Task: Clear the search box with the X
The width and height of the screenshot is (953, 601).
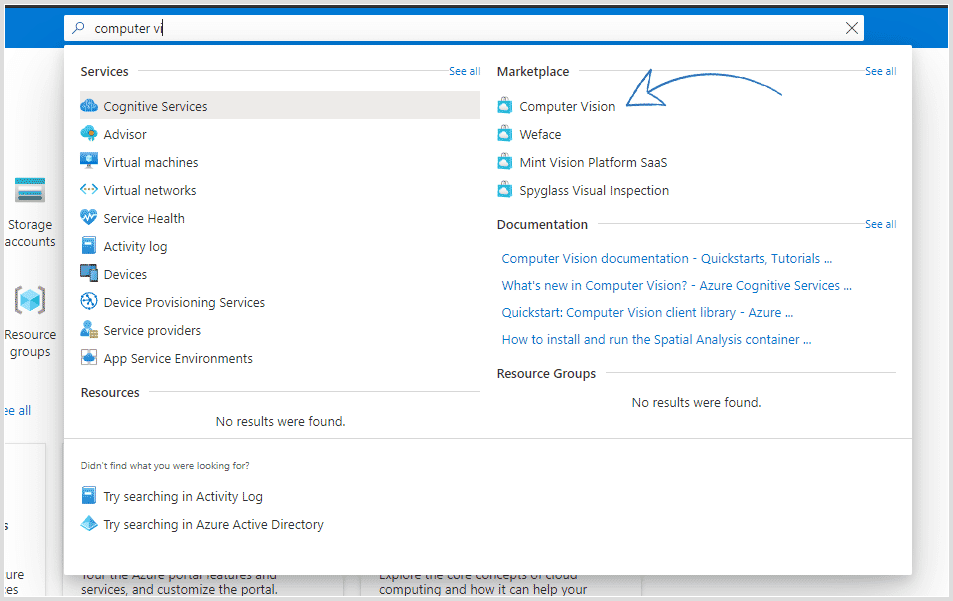Action: tap(852, 28)
